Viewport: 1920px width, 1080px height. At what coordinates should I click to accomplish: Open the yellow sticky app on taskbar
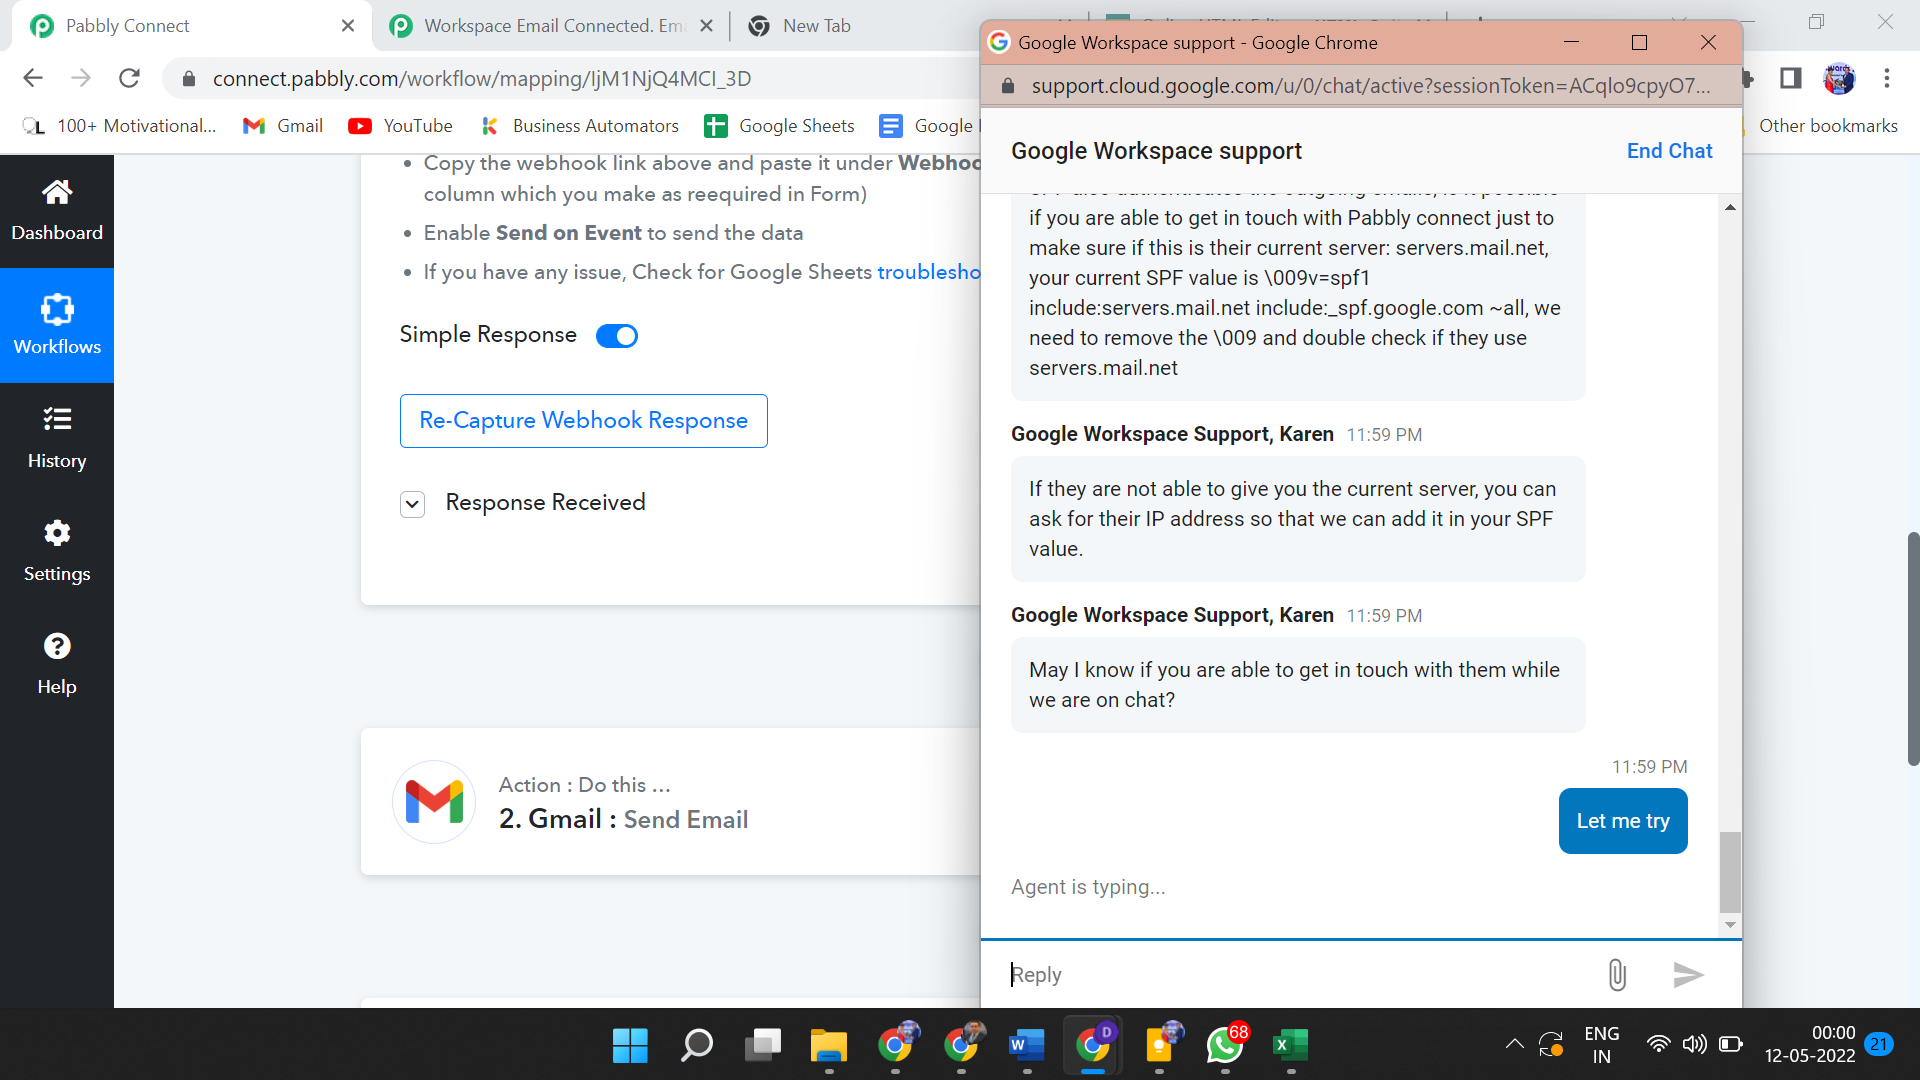(x=1159, y=1045)
